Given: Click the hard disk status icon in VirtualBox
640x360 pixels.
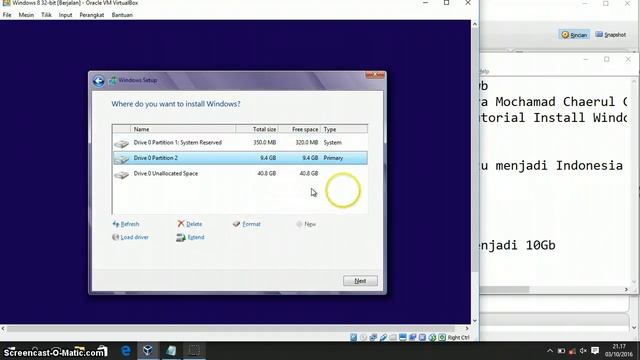Looking at the screenshot, I should pyautogui.click(x=353, y=338).
